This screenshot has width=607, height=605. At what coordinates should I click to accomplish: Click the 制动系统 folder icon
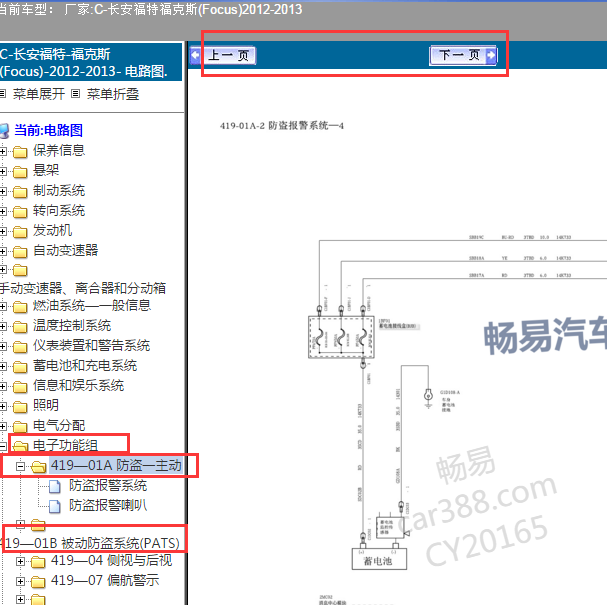pyautogui.click(x=20, y=192)
